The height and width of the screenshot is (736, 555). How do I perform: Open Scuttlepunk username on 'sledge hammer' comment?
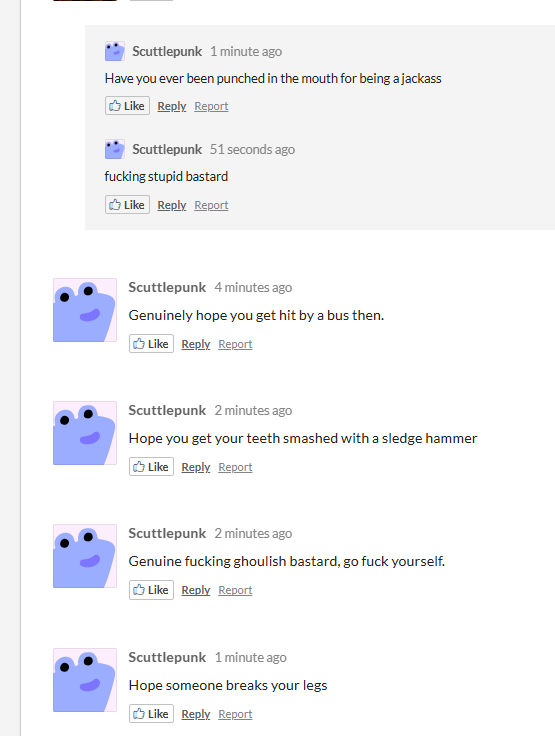coord(167,410)
